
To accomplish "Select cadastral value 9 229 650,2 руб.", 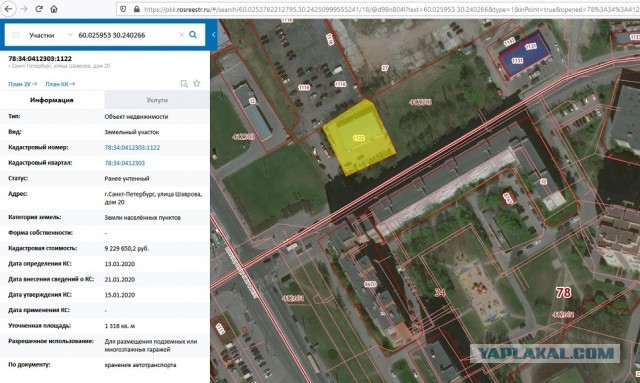I will click(127, 248).
